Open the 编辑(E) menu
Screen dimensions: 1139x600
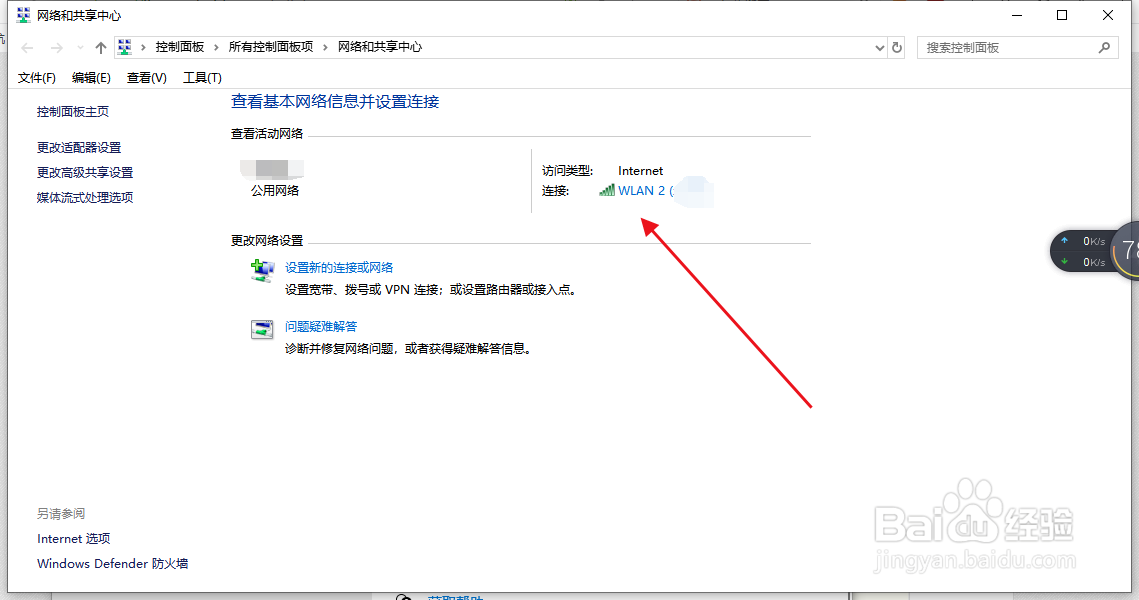(91, 78)
